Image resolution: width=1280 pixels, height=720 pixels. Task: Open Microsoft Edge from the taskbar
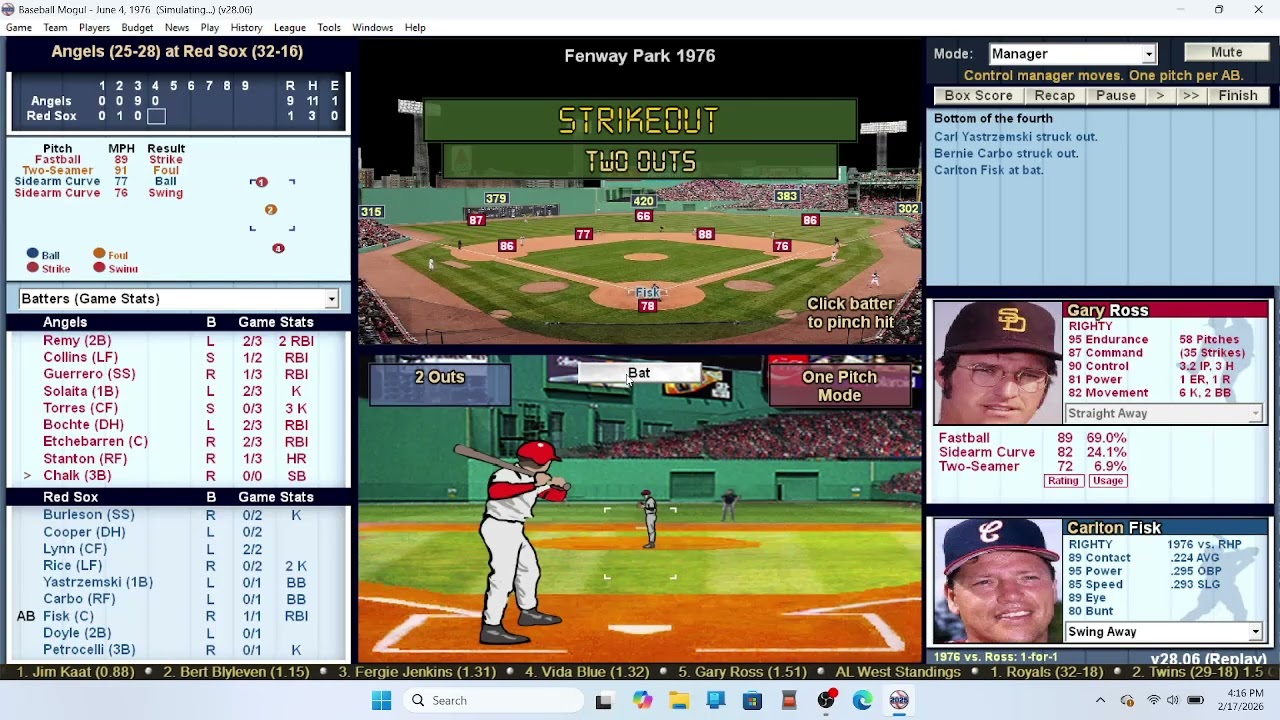pyautogui.click(x=863, y=701)
